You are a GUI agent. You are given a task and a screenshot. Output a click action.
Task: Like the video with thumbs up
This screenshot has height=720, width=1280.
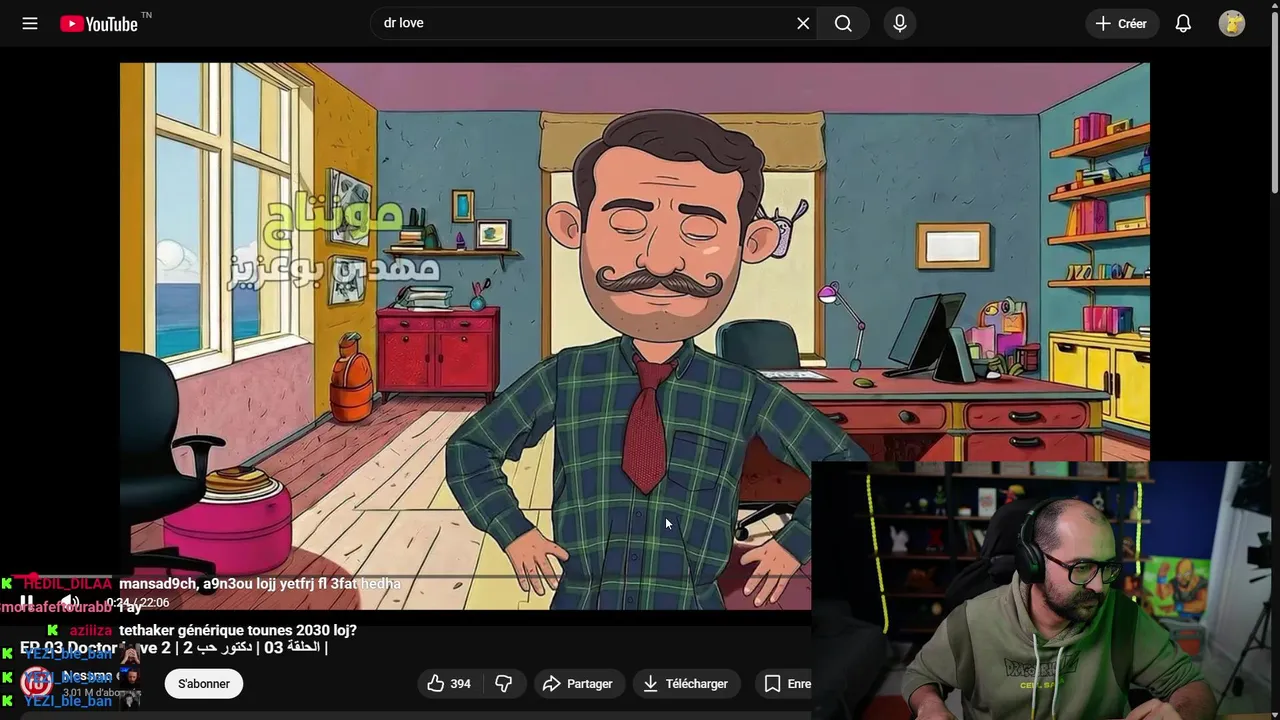tap(448, 684)
